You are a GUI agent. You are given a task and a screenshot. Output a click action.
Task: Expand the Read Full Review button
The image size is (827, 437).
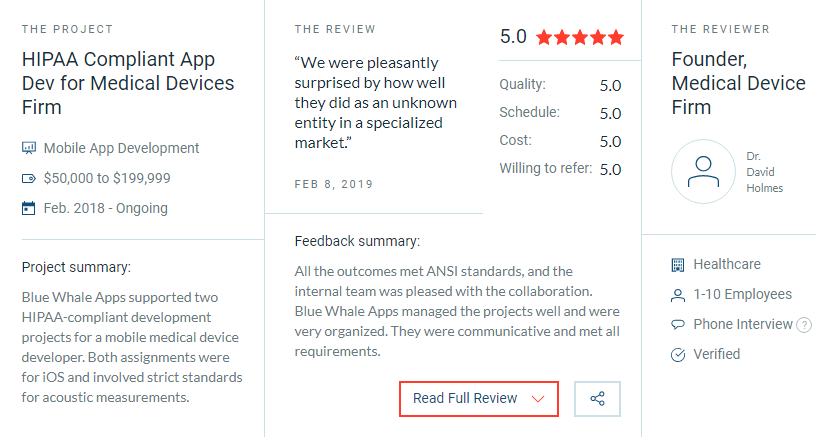point(479,399)
